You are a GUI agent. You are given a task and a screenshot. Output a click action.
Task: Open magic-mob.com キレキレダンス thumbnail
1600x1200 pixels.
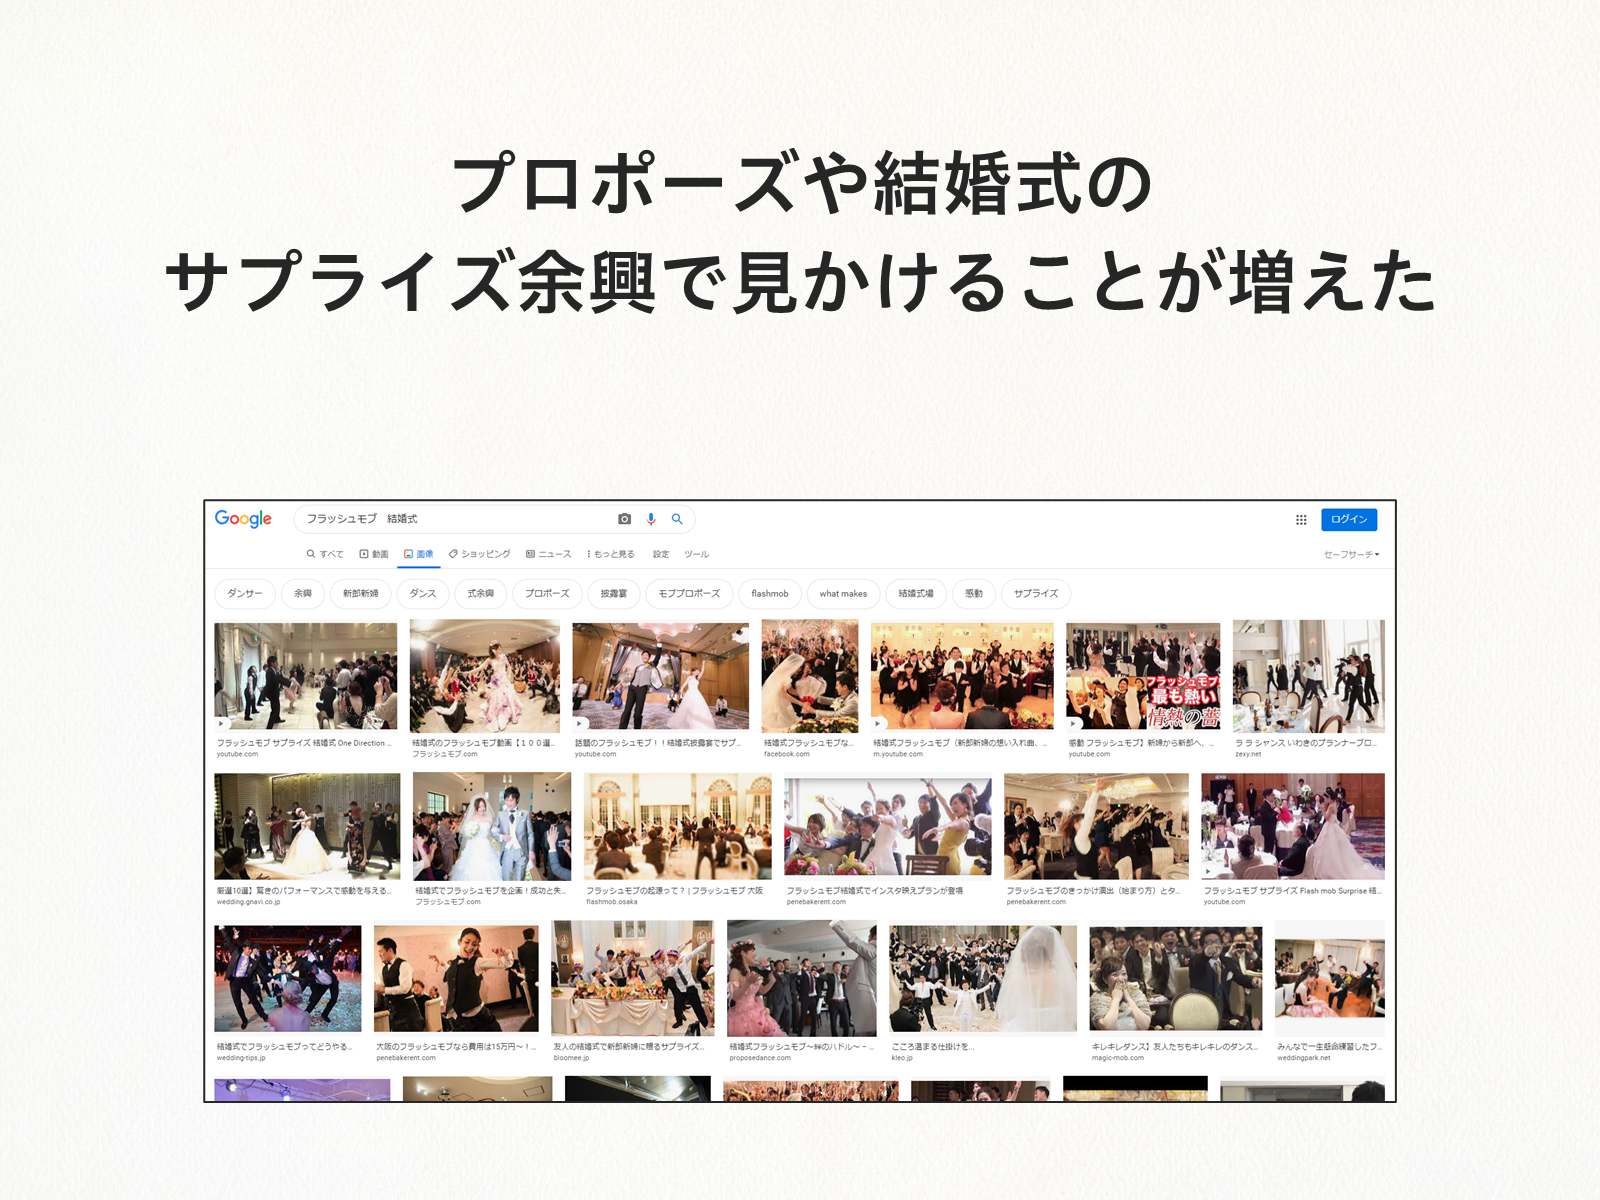1176,979
